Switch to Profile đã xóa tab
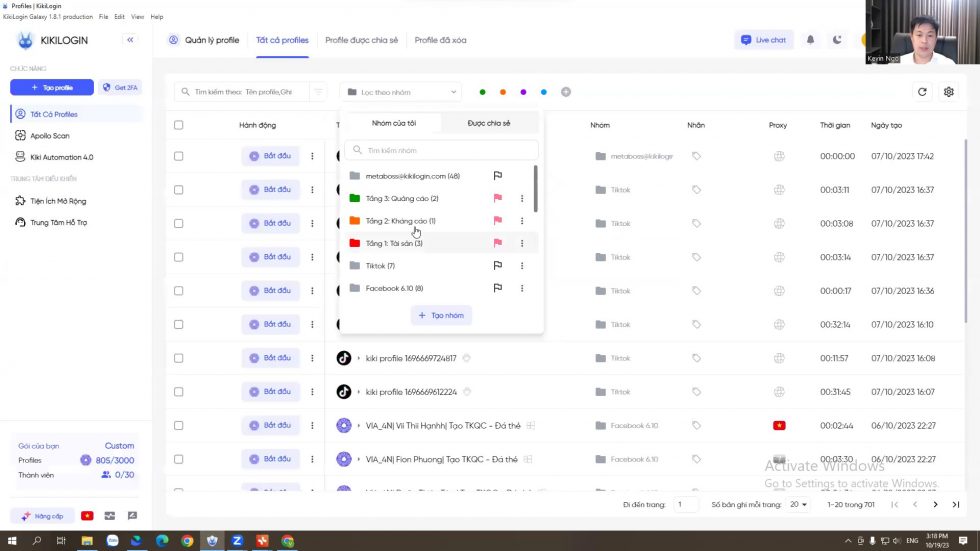Viewport: 980px width, 551px height. 440,40
